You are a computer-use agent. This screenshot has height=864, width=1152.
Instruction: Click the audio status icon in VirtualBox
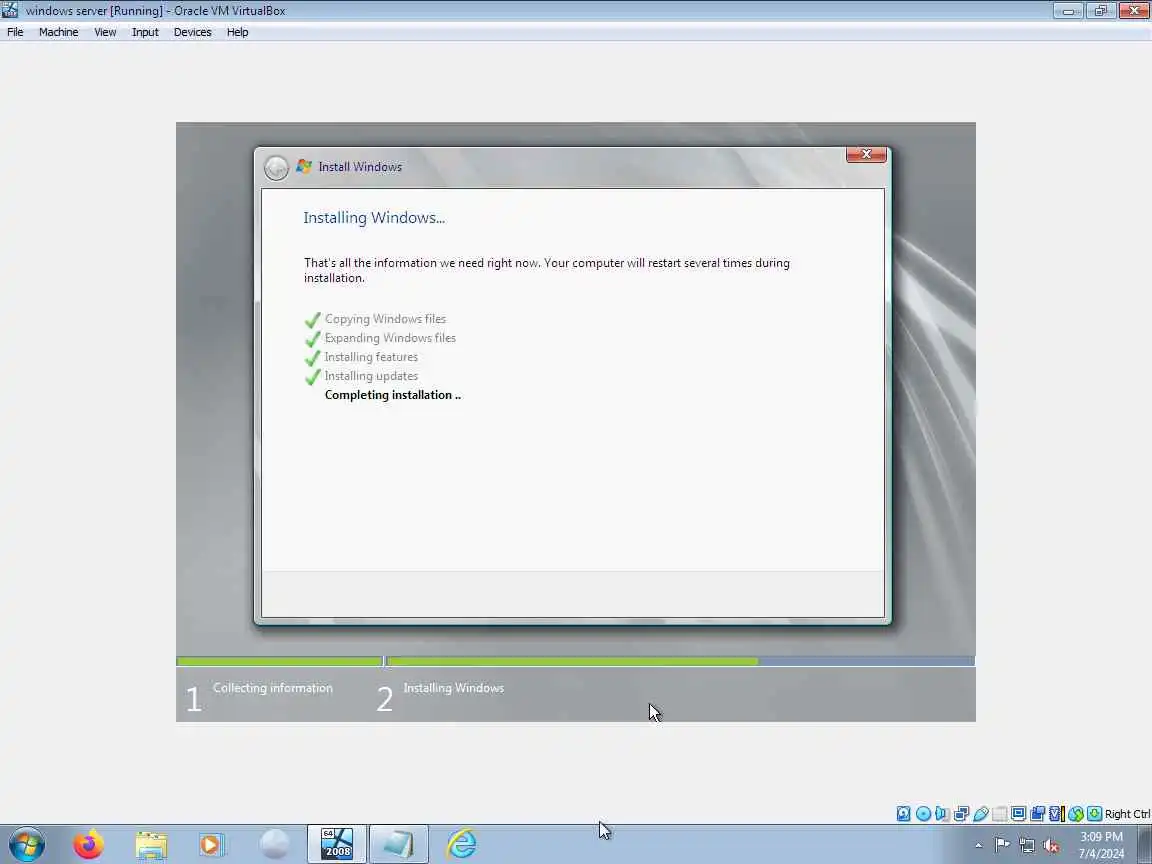click(942, 813)
